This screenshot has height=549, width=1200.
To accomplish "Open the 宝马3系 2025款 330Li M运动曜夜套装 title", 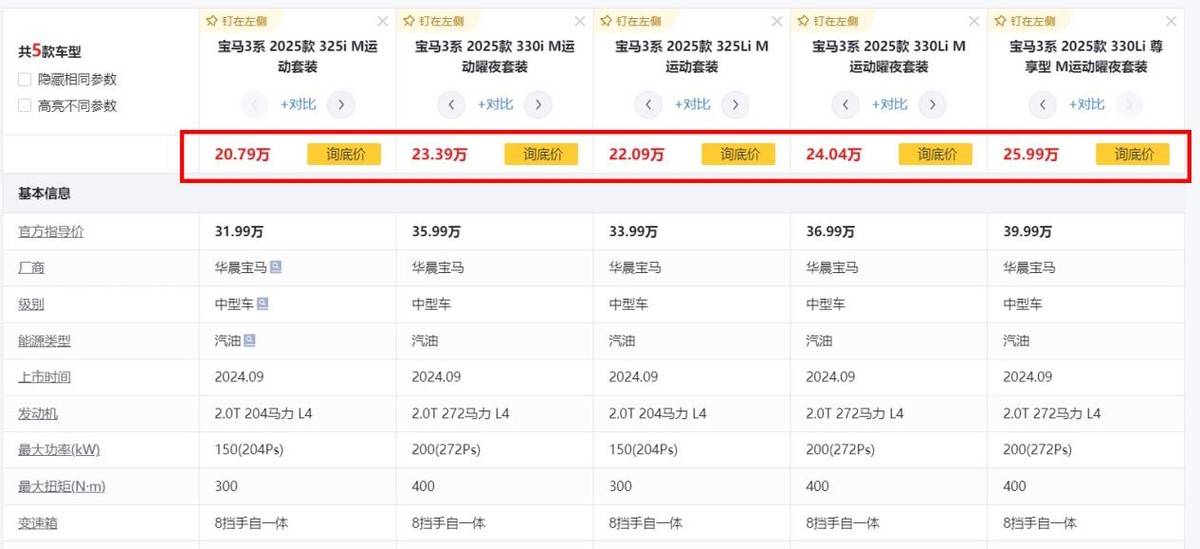I will coord(889,55).
